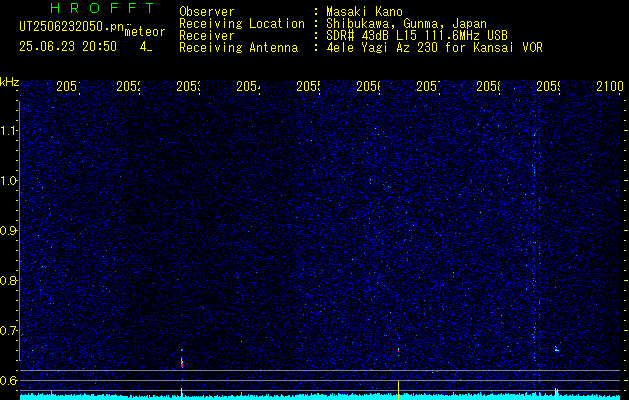Click the 2059 time axis label
629x400 pixels.
pos(549,86)
